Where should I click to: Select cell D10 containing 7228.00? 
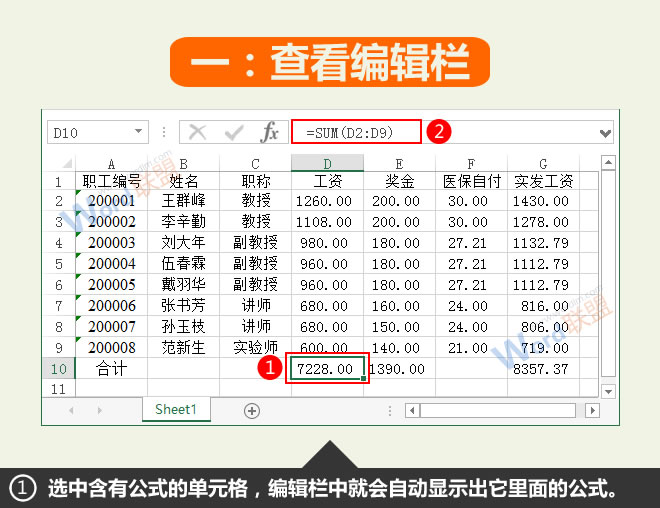(327, 369)
